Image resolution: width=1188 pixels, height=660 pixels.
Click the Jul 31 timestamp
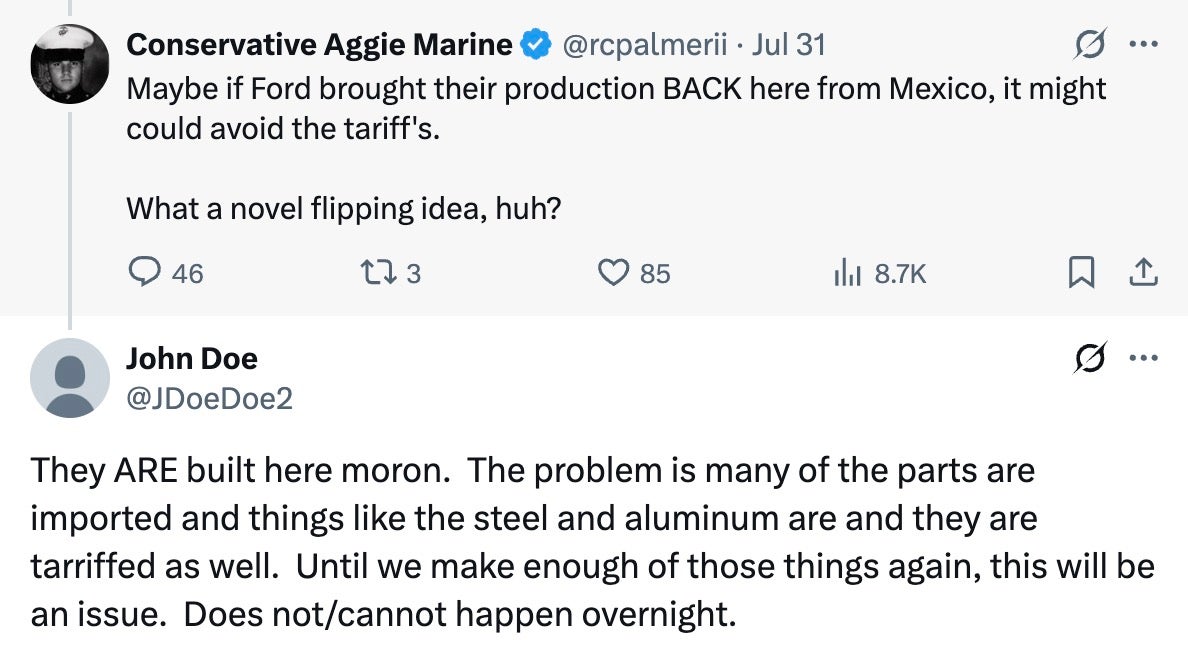click(x=789, y=44)
